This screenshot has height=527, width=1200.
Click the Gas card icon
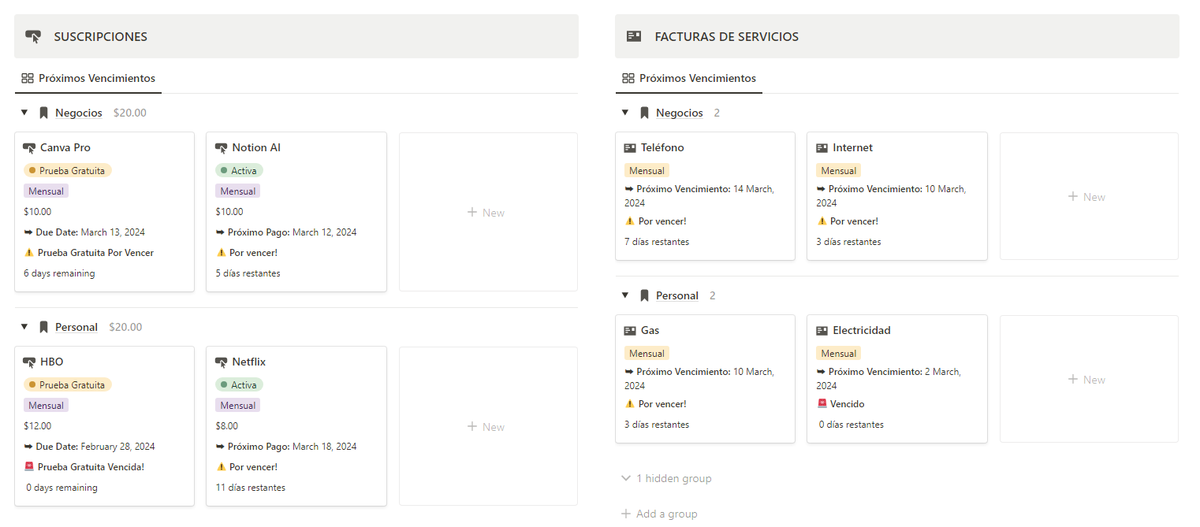630,331
